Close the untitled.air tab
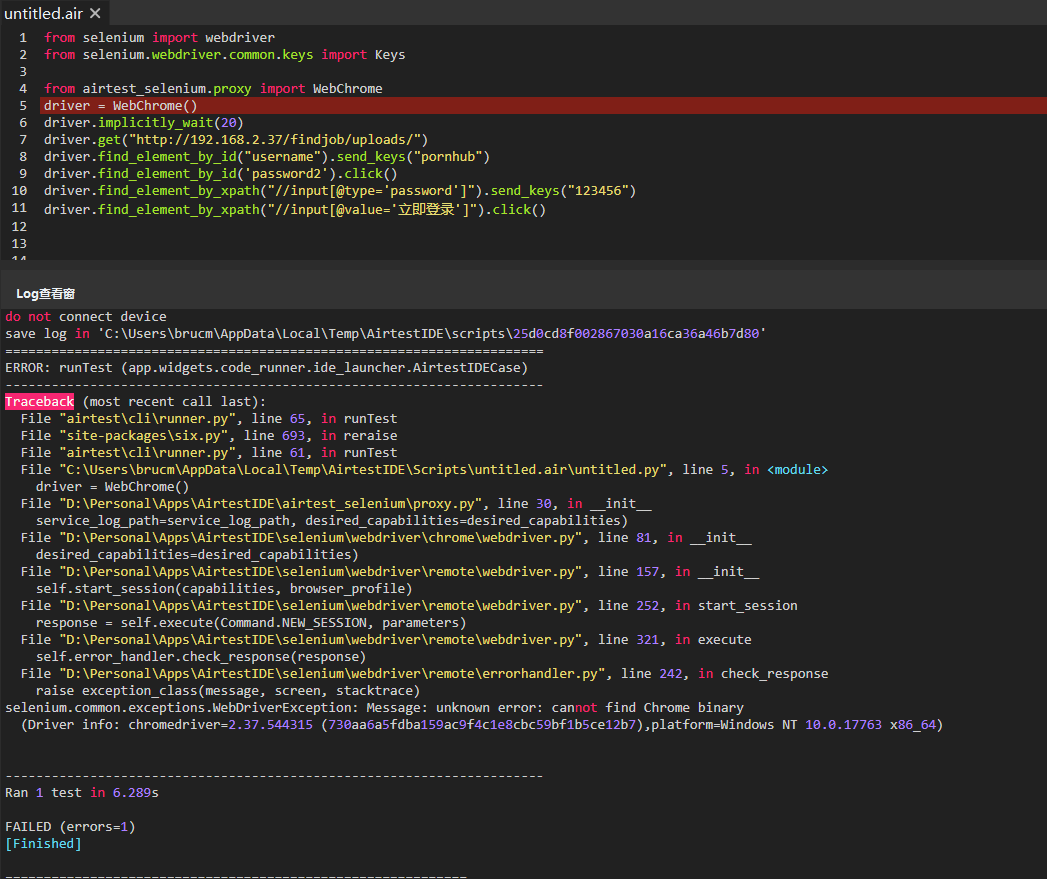The height and width of the screenshot is (879, 1047). [95, 13]
